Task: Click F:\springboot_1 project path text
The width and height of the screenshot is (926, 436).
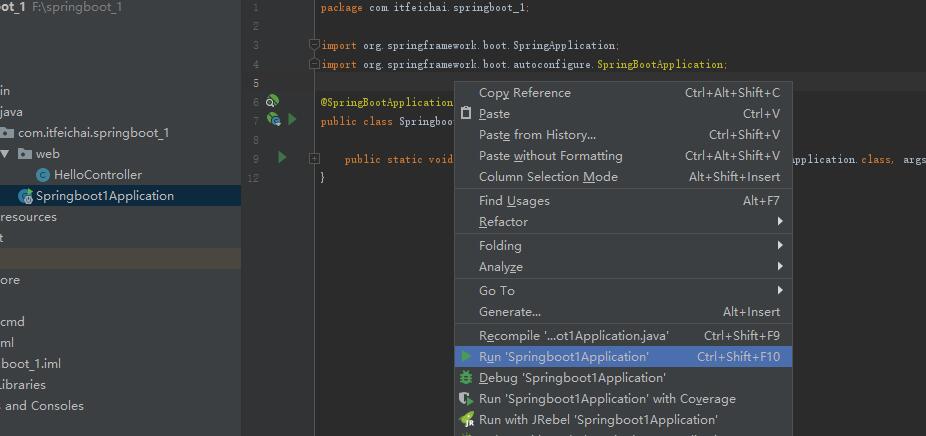Action: click(77, 8)
